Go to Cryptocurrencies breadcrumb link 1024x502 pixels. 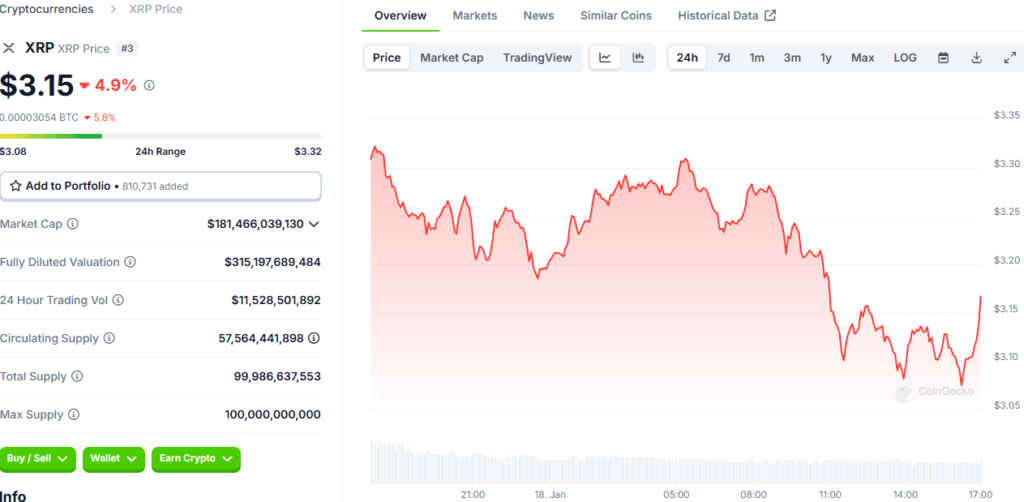coord(46,9)
